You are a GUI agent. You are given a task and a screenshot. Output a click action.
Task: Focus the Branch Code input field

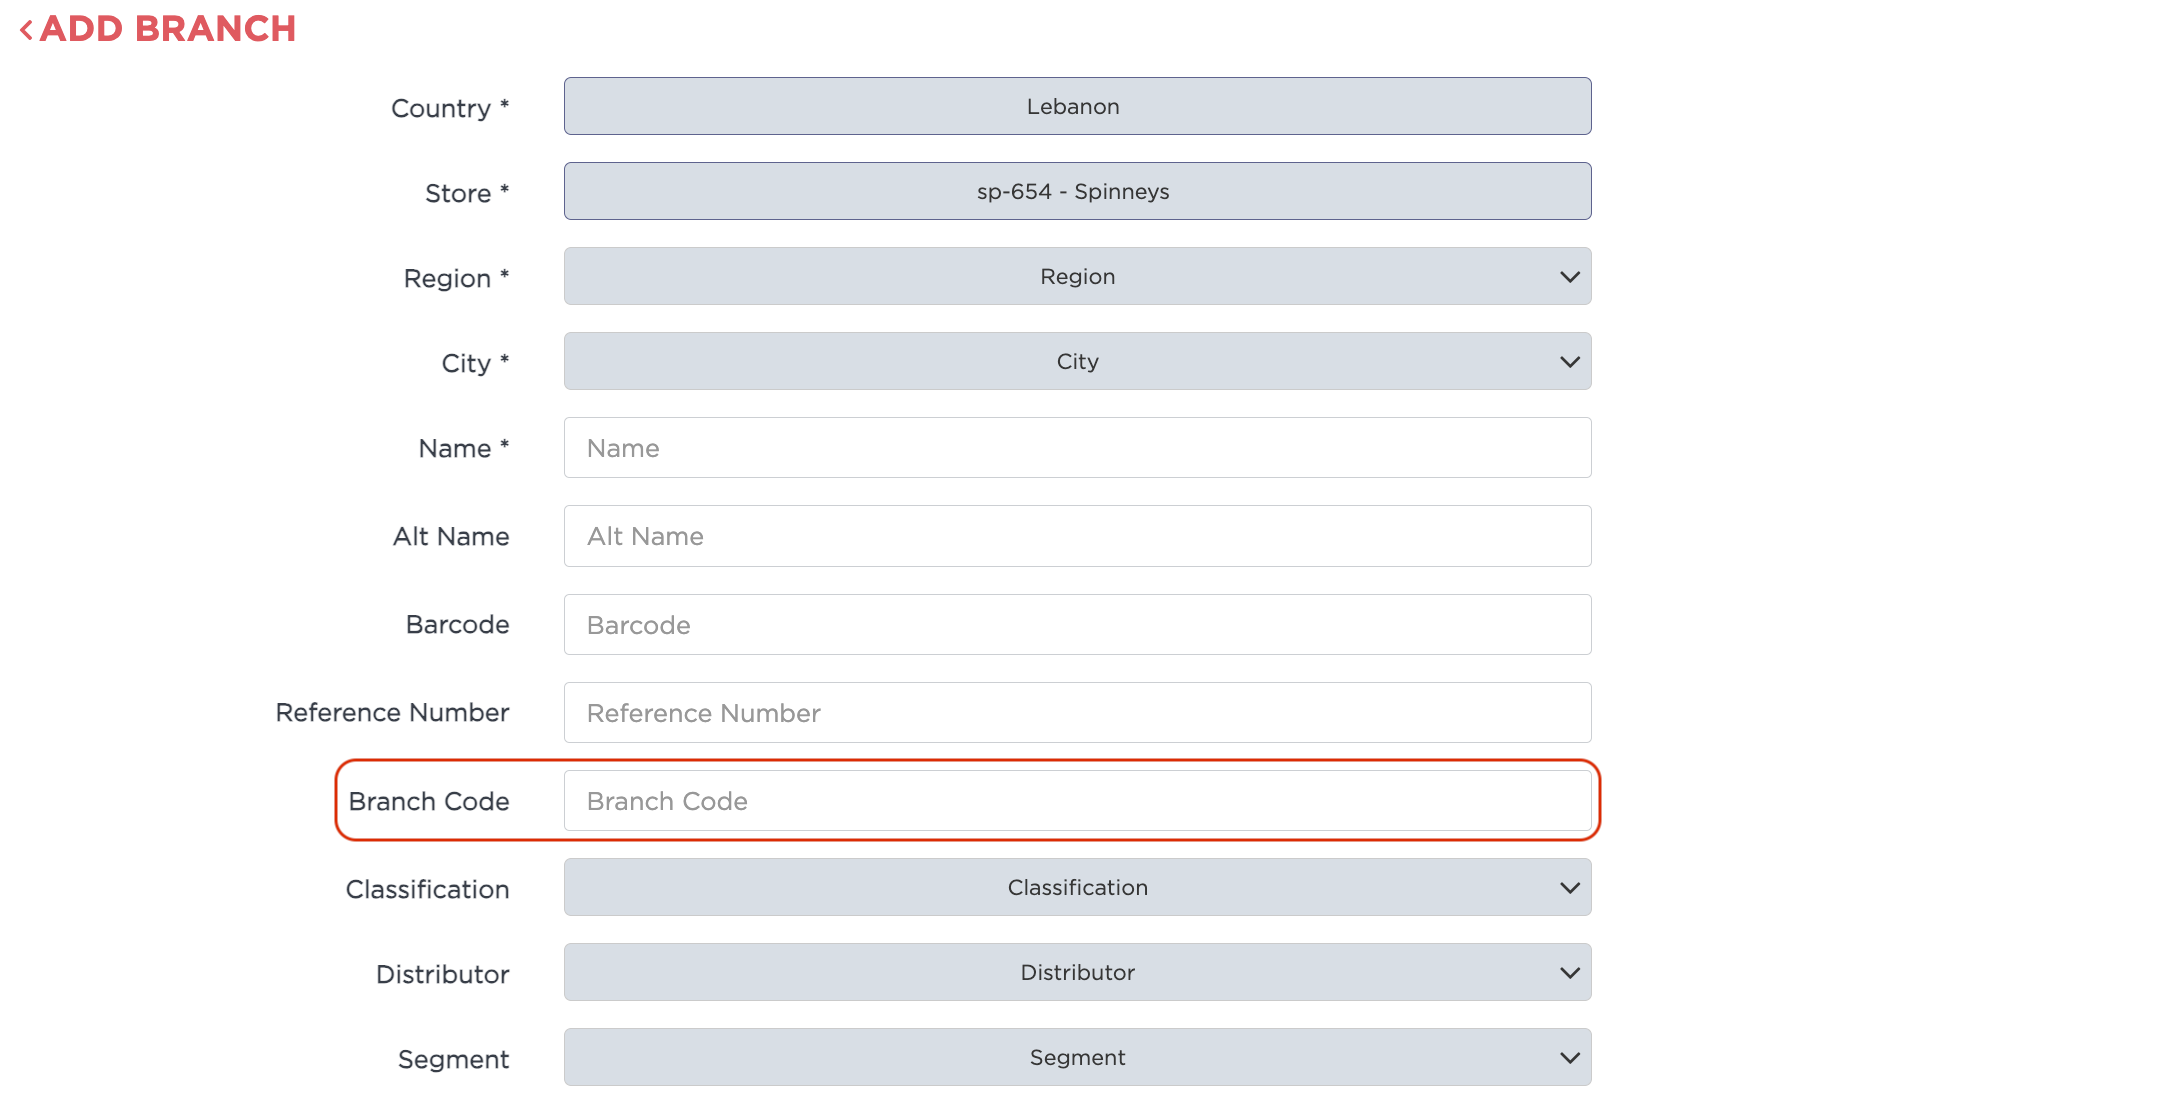[x=1076, y=801]
